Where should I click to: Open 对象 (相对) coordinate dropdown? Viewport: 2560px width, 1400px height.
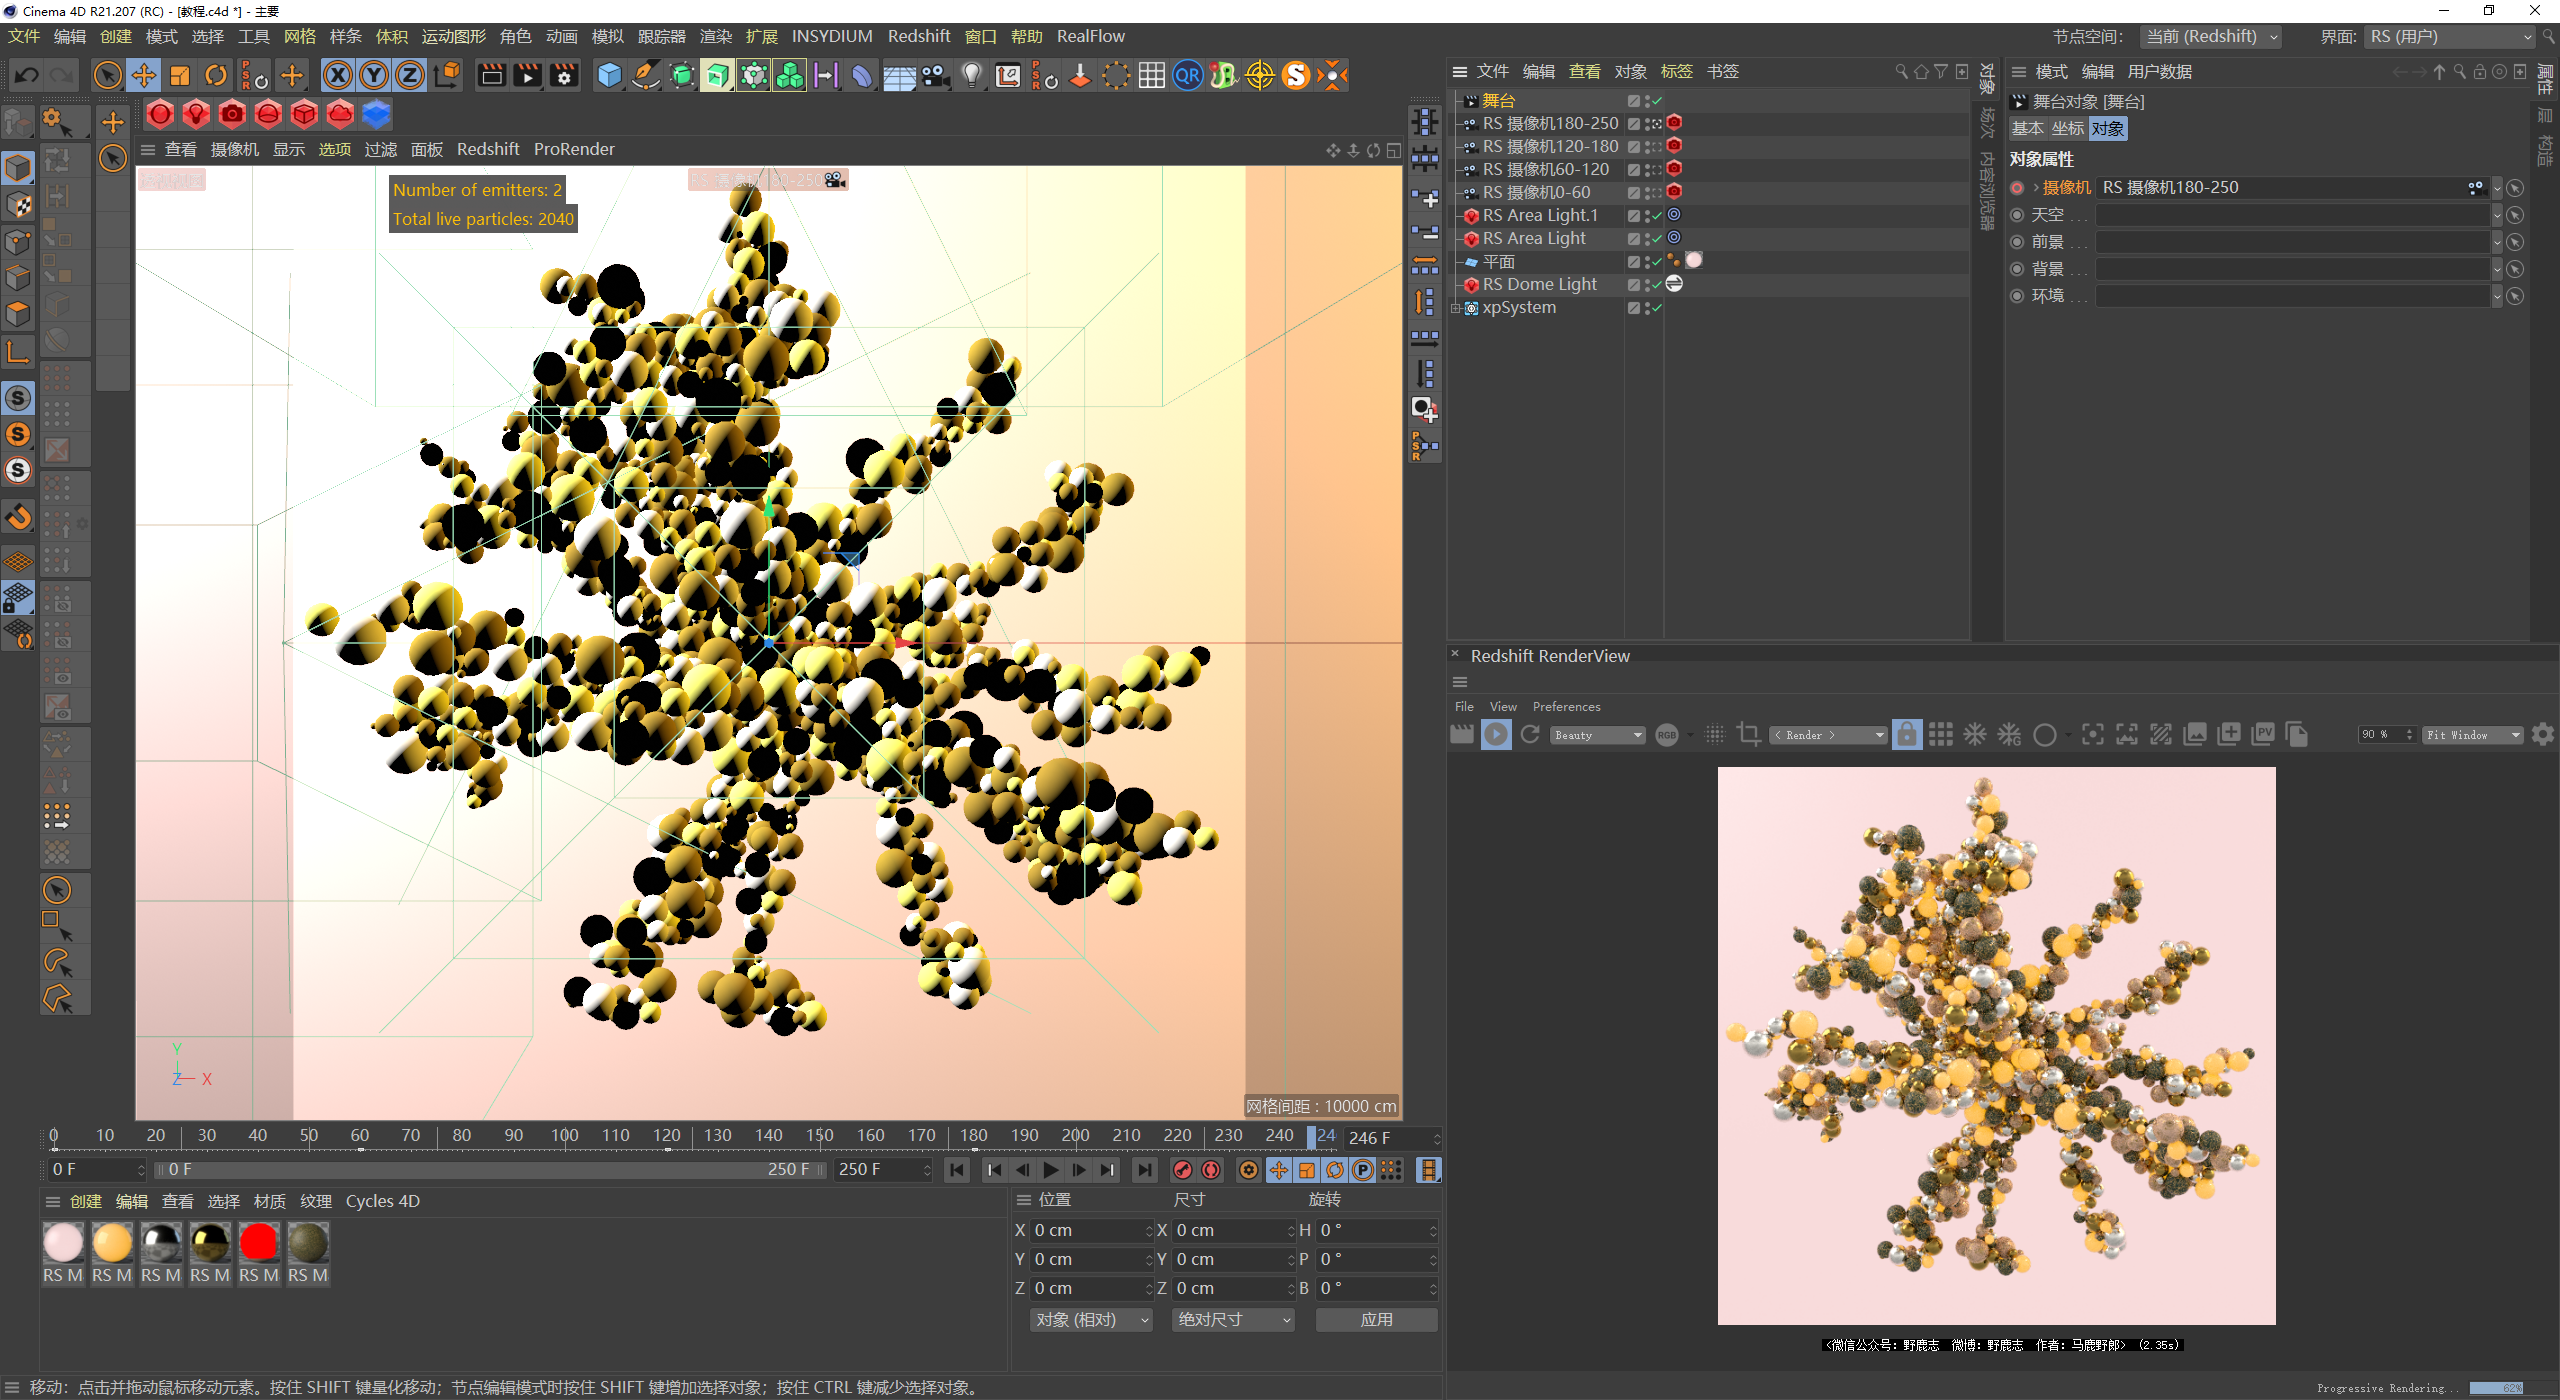1091,1320
